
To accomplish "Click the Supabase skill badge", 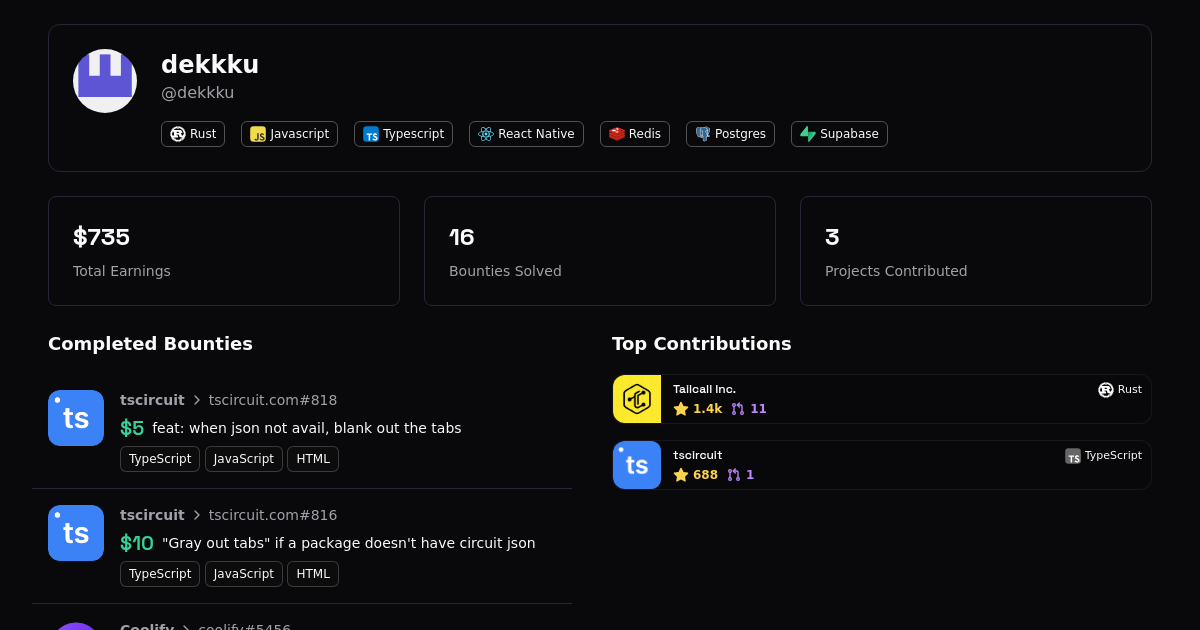I will 839,134.
